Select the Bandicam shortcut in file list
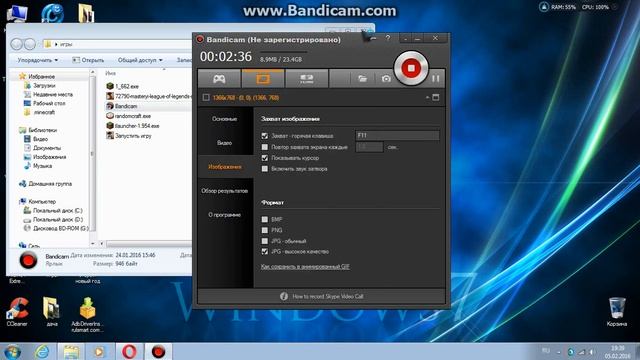The image size is (640, 360). click(126, 106)
